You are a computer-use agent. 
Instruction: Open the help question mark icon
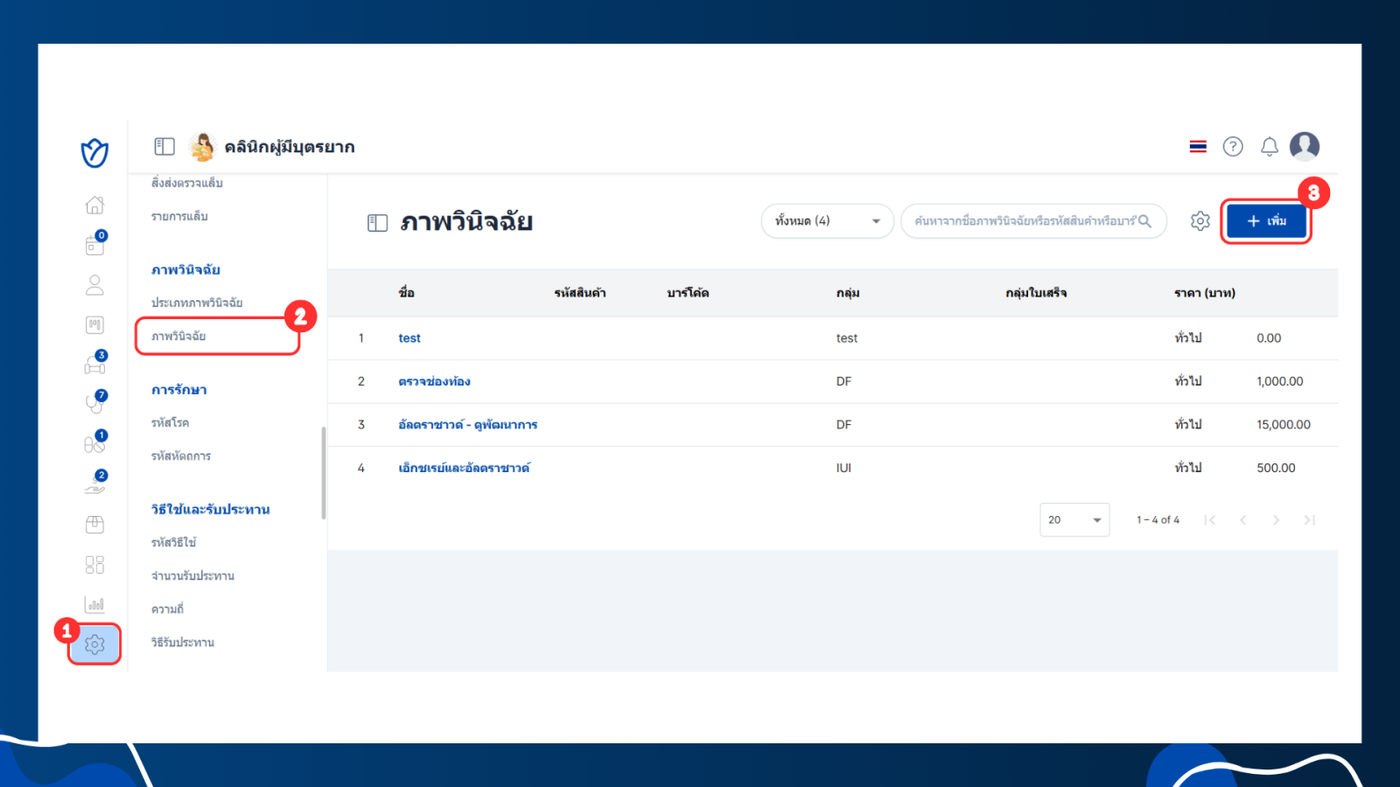tap(1233, 147)
